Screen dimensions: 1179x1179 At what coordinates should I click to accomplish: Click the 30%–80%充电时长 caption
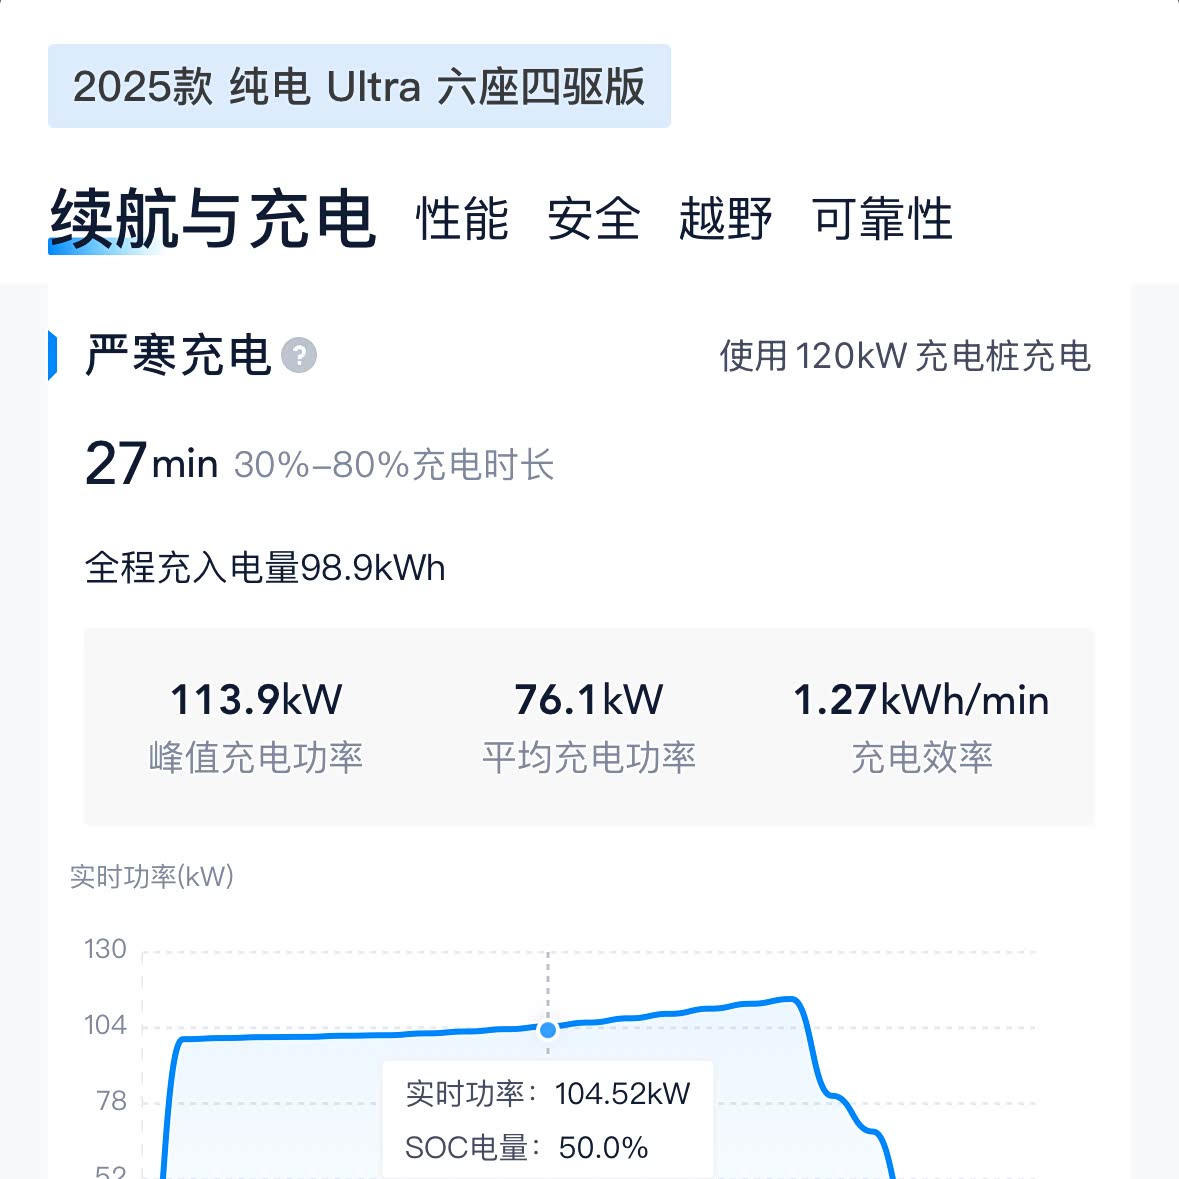coord(394,465)
